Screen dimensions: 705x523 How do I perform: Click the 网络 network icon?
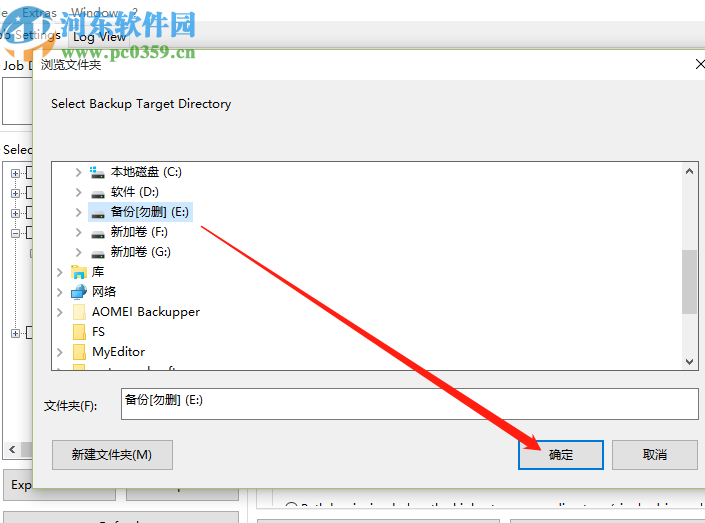tap(79, 292)
